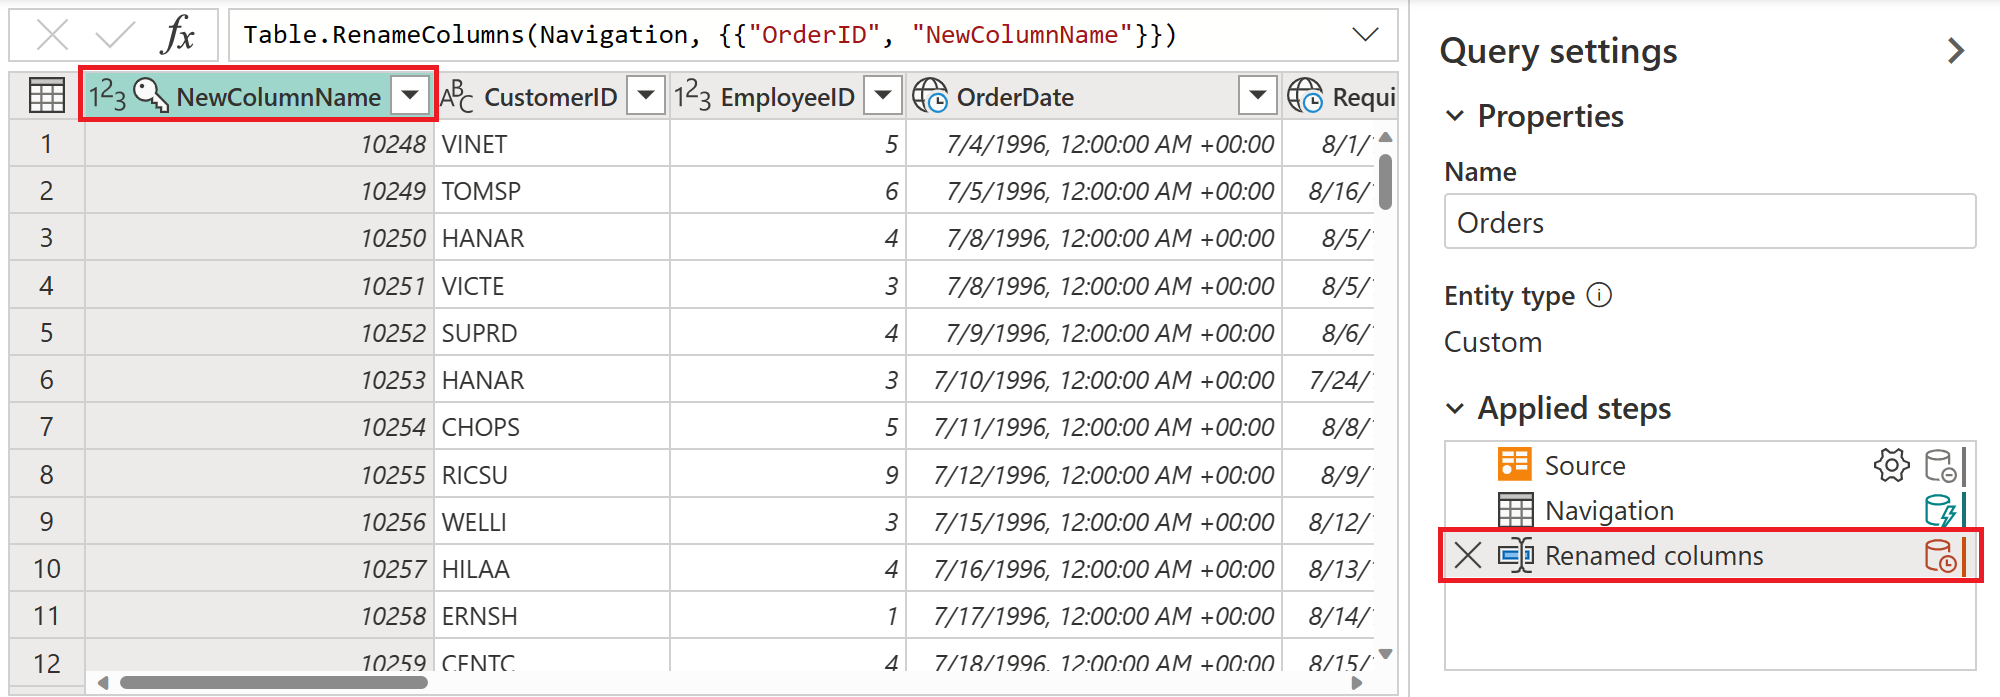The height and width of the screenshot is (697, 2000).
Task: Open the CustomerID filter dropdown
Action: click(x=646, y=96)
